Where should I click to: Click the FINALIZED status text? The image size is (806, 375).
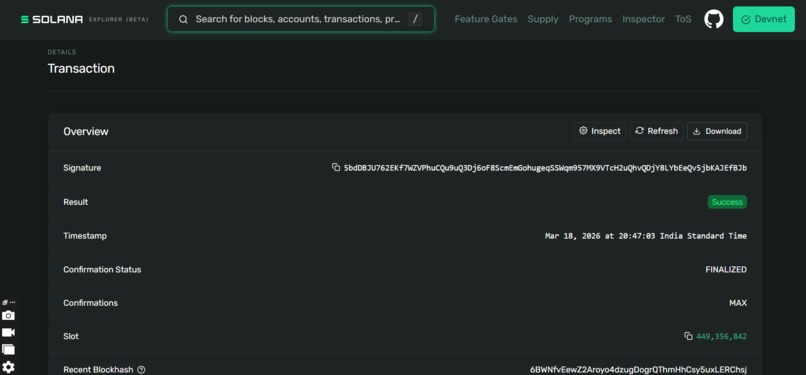(x=726, y=270)
